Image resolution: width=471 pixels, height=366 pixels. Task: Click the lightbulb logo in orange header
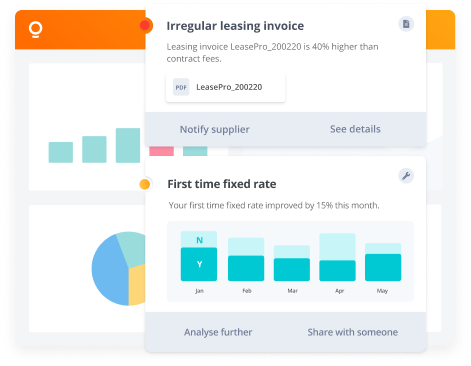click(35, 30)
